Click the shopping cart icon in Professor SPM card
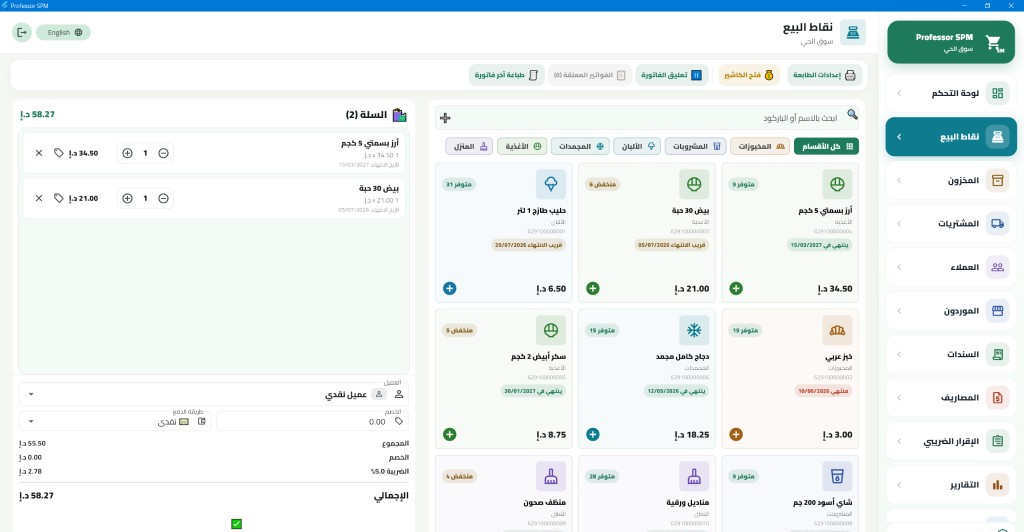Viewport: 1024px width, 532px height. (x=994, y=43)
